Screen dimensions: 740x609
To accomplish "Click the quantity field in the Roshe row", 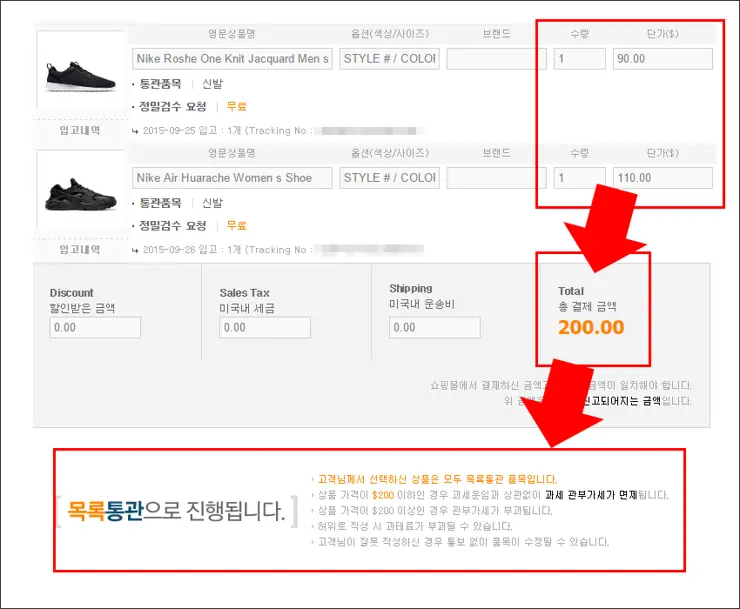I will 579,59.
